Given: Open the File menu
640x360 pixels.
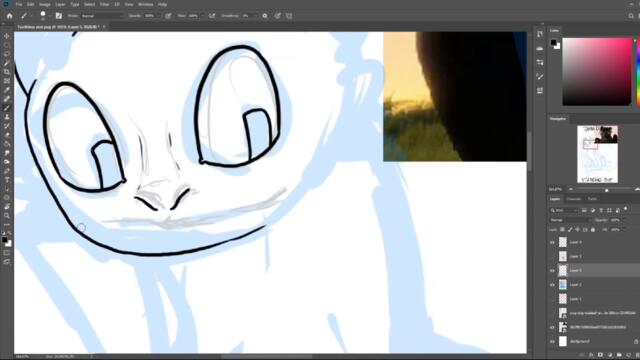Looking at the screenshot, I should point(19,4).
